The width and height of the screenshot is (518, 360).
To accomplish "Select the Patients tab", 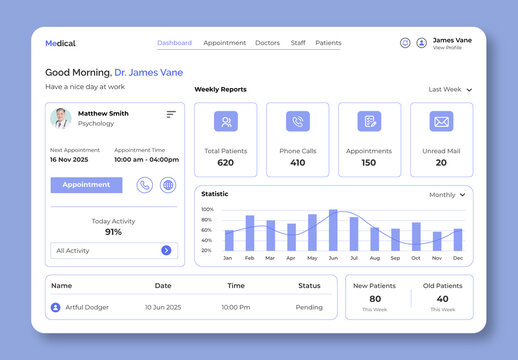I will click(328, 43).
